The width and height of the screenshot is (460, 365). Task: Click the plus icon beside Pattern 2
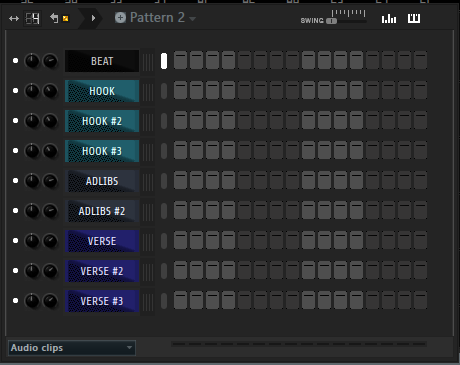(x=120, y=18)
